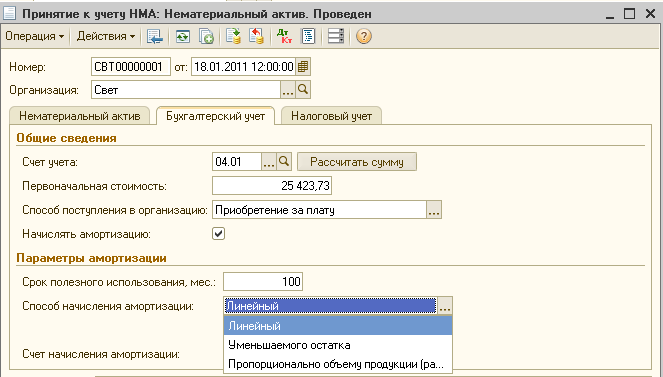The image size is (663, 377).
Task: Select Линейный in the dropdown list
Action: click(x=338, y=326)
